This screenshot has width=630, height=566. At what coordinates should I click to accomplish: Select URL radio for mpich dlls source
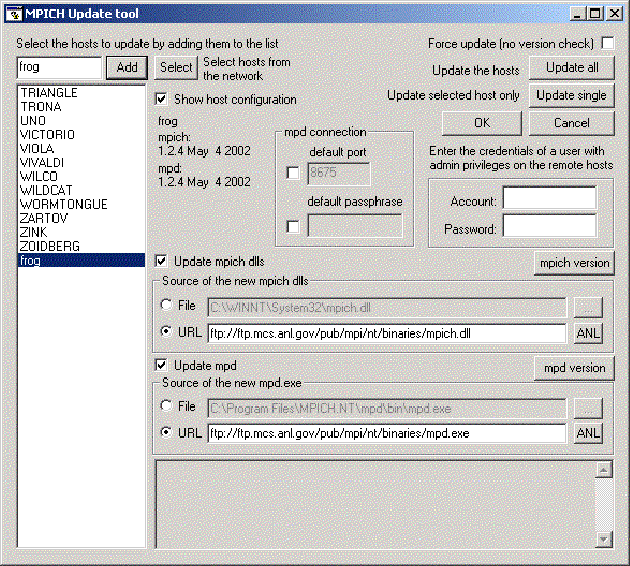[x=166, y=332]
